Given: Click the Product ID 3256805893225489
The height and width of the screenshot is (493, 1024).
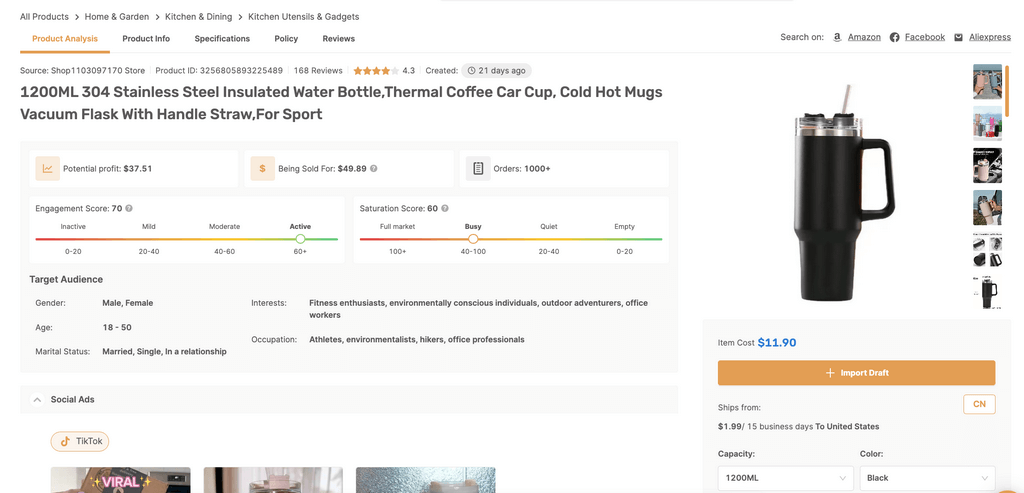Looking at the screenshot, I should click(x=219, y=71).
